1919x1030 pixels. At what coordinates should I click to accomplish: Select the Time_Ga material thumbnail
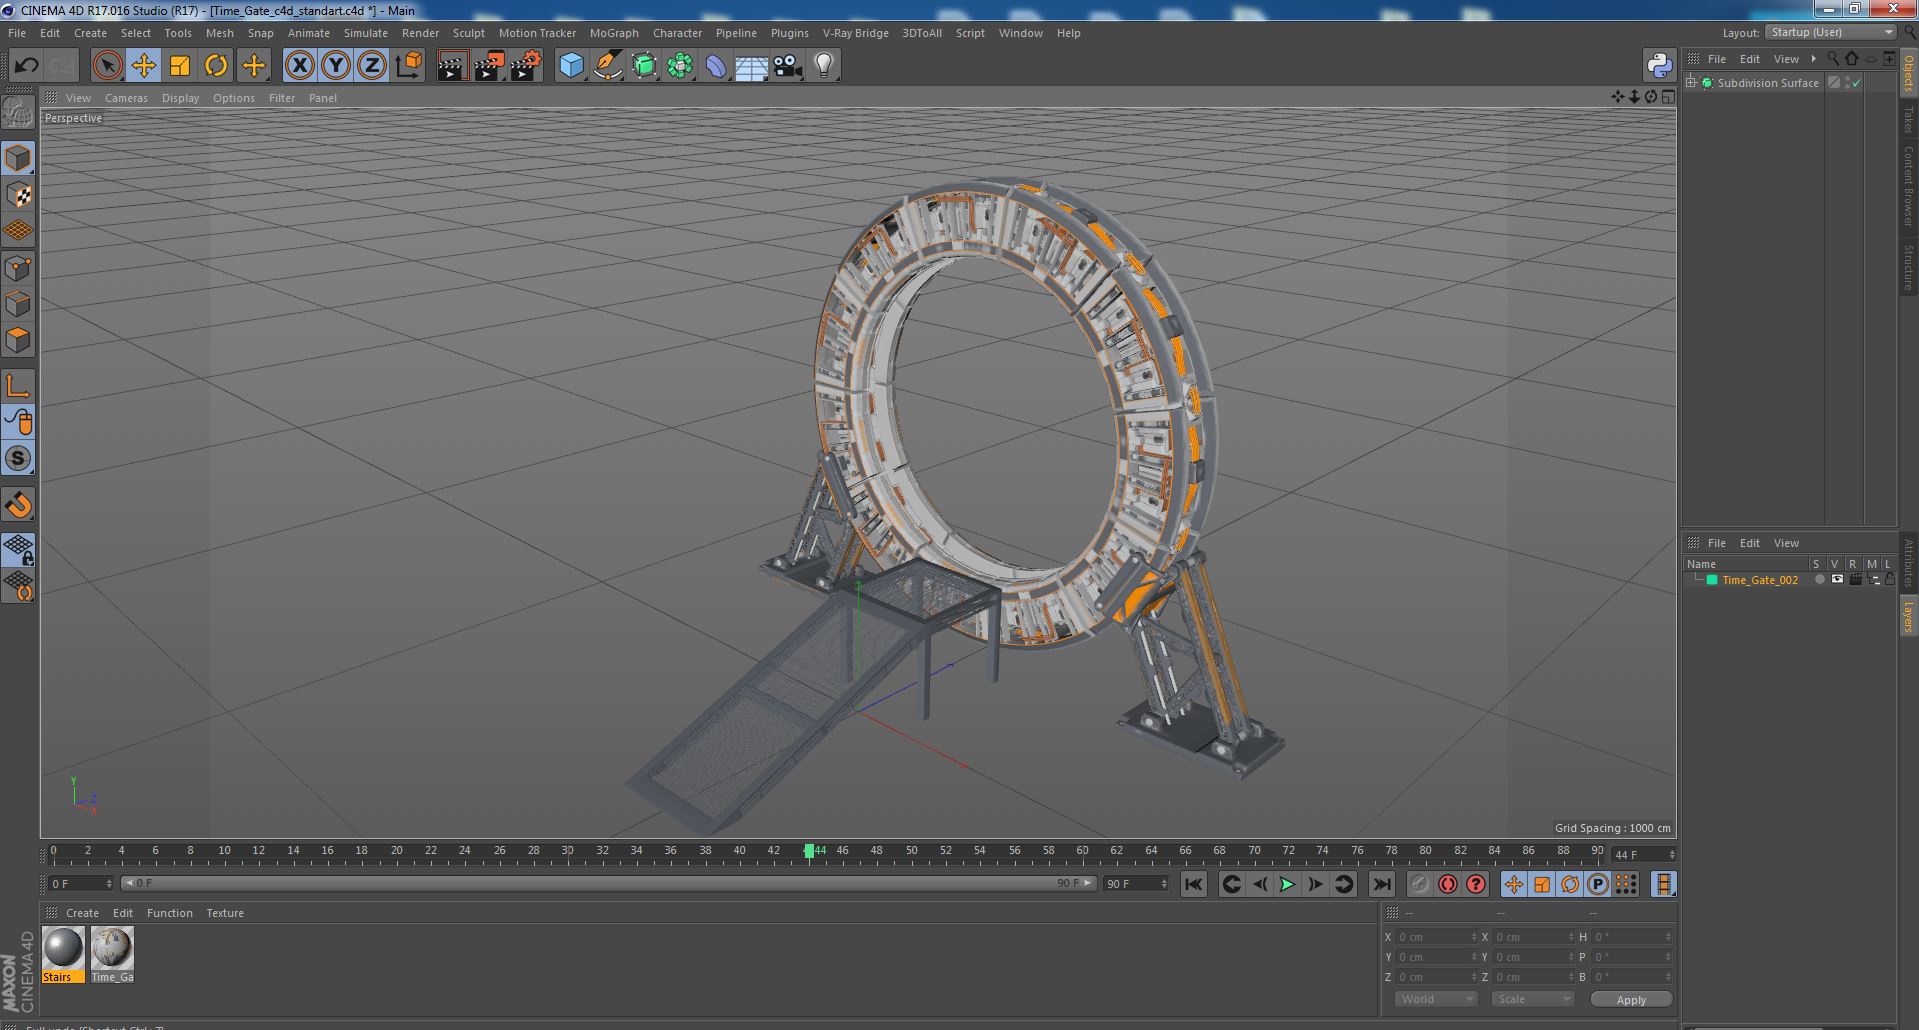pyautogui.click(x=112, y=948)
